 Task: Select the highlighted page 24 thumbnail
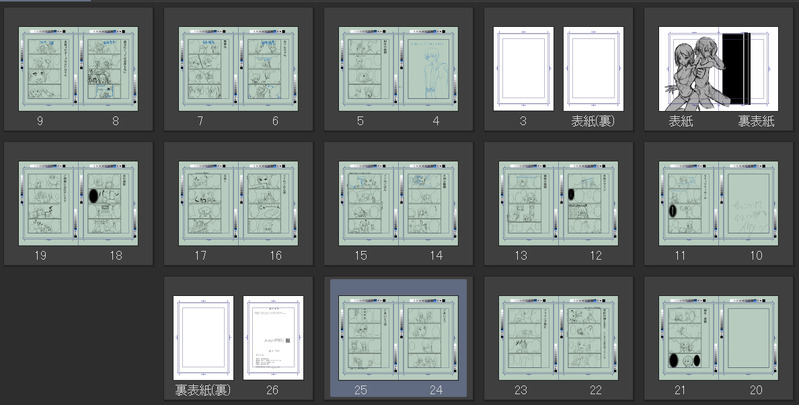[x=428, y=338]
